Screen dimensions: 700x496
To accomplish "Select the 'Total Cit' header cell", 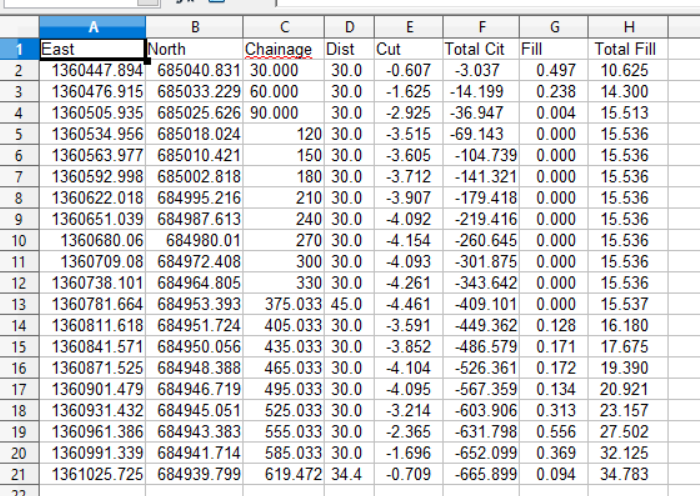I will [480, 48].
